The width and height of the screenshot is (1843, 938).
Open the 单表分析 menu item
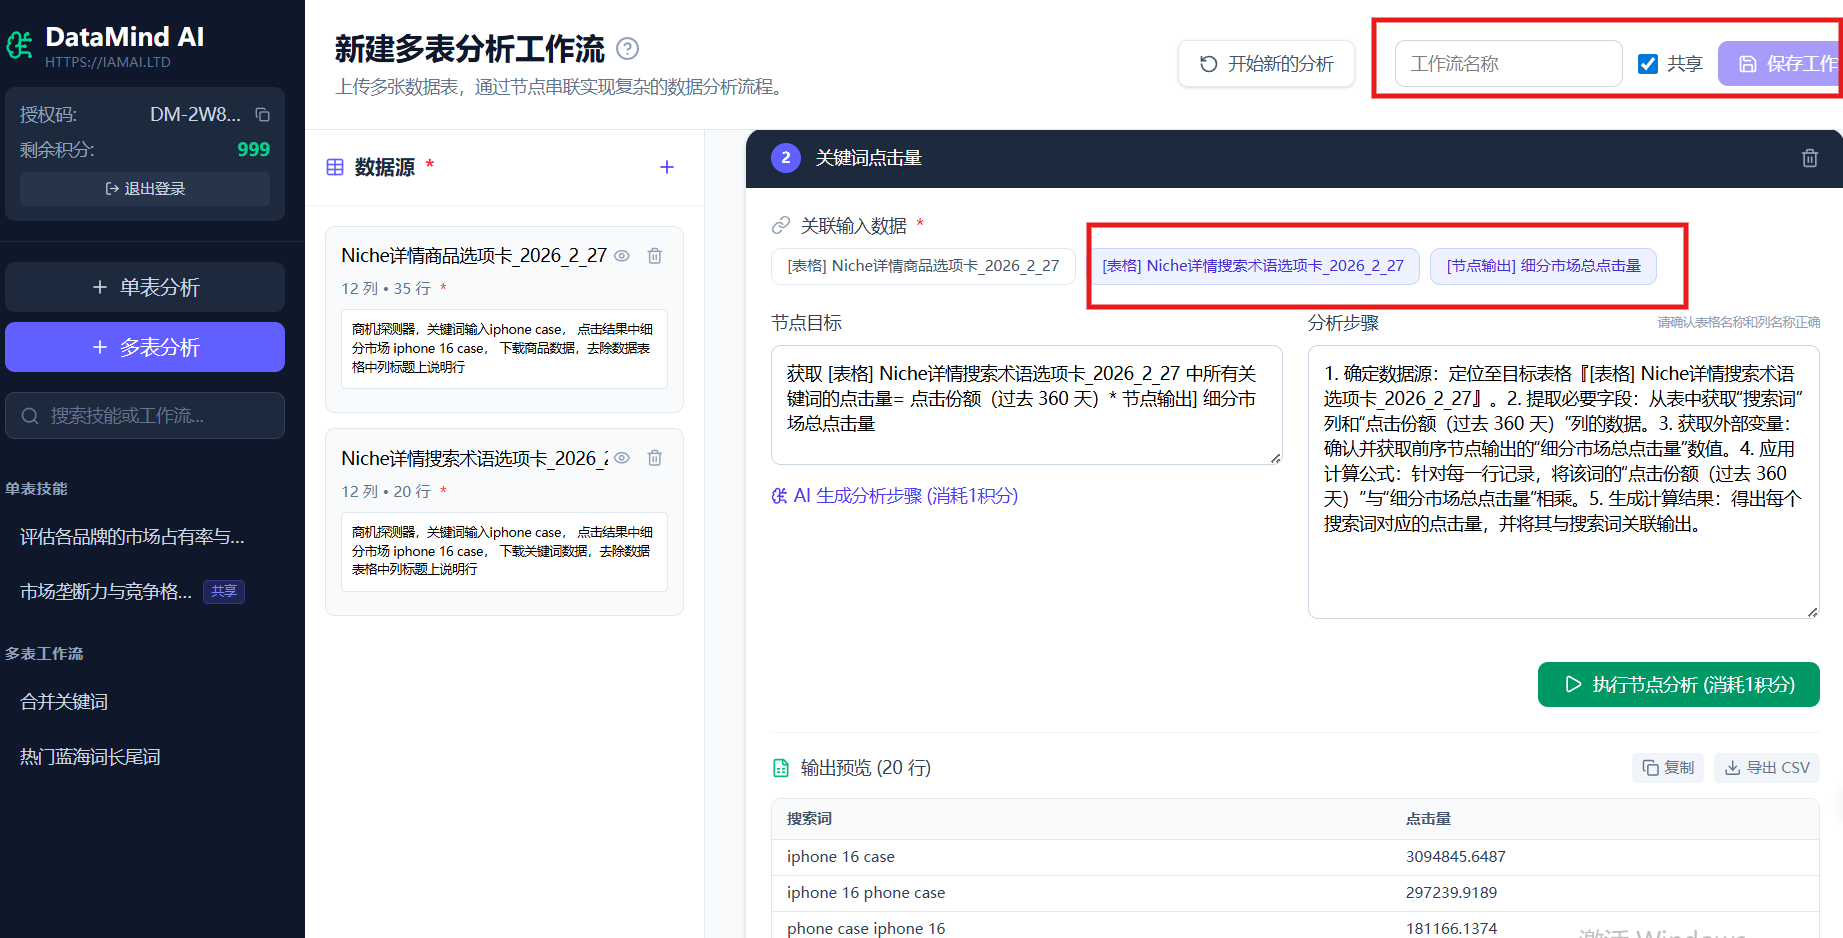[x=145, y=288]
